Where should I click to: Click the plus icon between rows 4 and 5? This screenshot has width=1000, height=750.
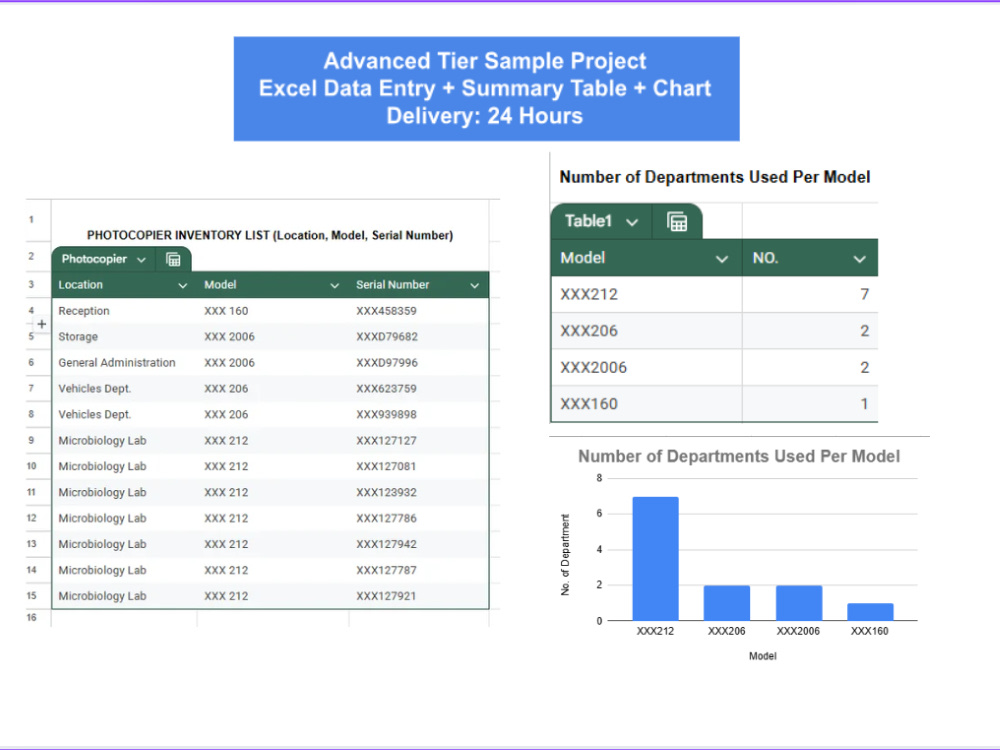point(41,324)
